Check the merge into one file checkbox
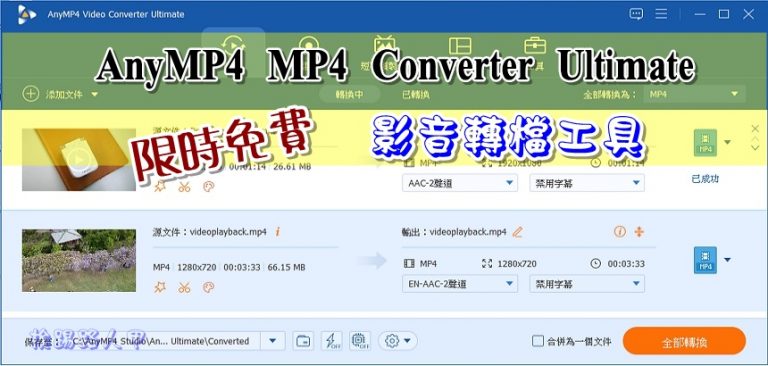Viewport: 768px width, 366px height. [x=538, y=341]
